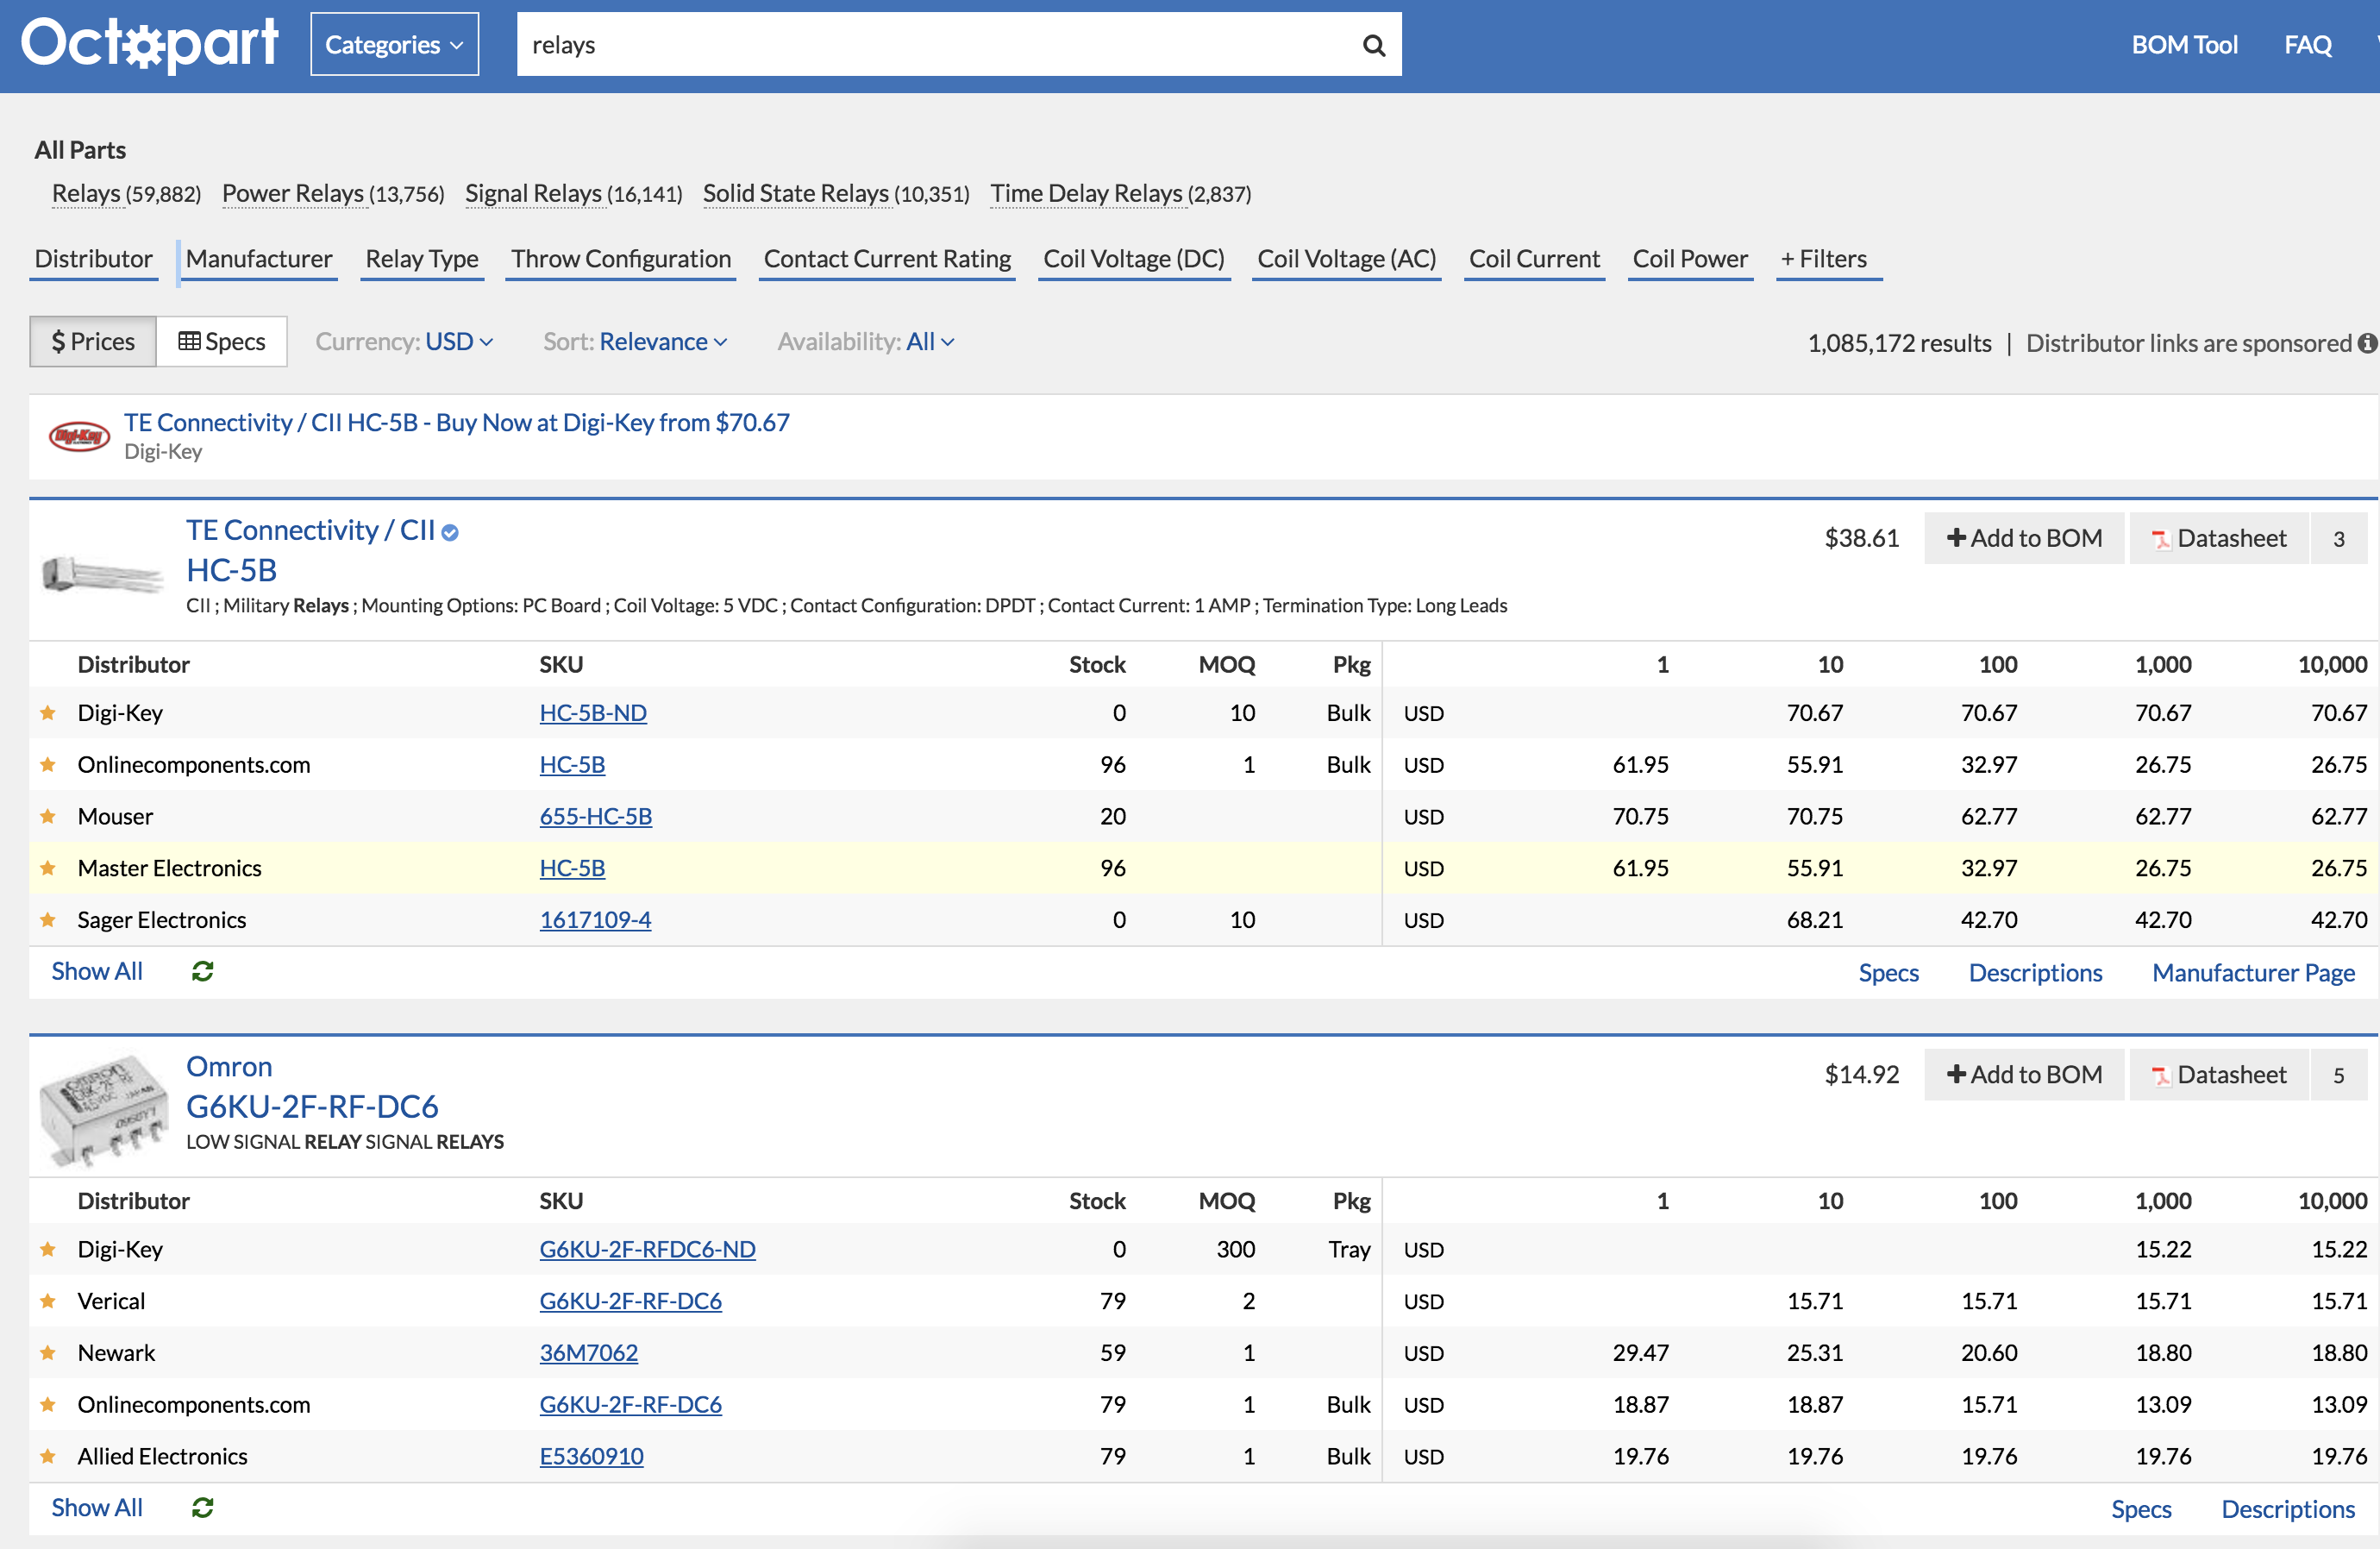The width and height of the screenshot is (2380, 1549).
Task: Open the Relay Type filter
Action: coord(421,259)
